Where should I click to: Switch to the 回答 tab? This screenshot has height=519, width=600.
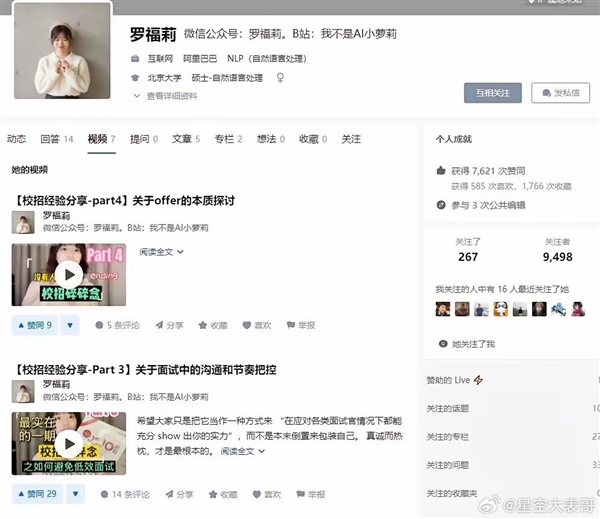tap(56, 139)
